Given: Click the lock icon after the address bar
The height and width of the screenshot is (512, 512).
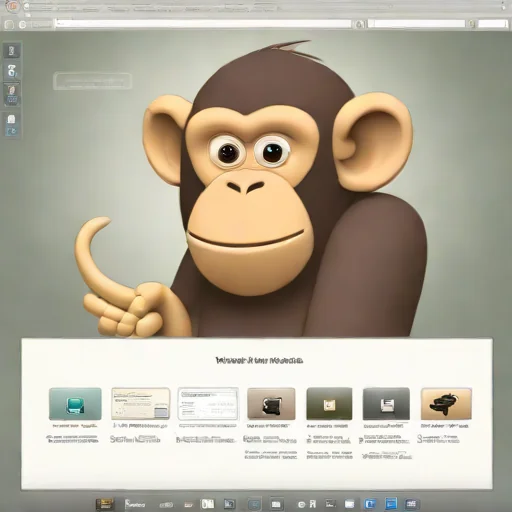Looking at the screenshot, I should point(359,24).
